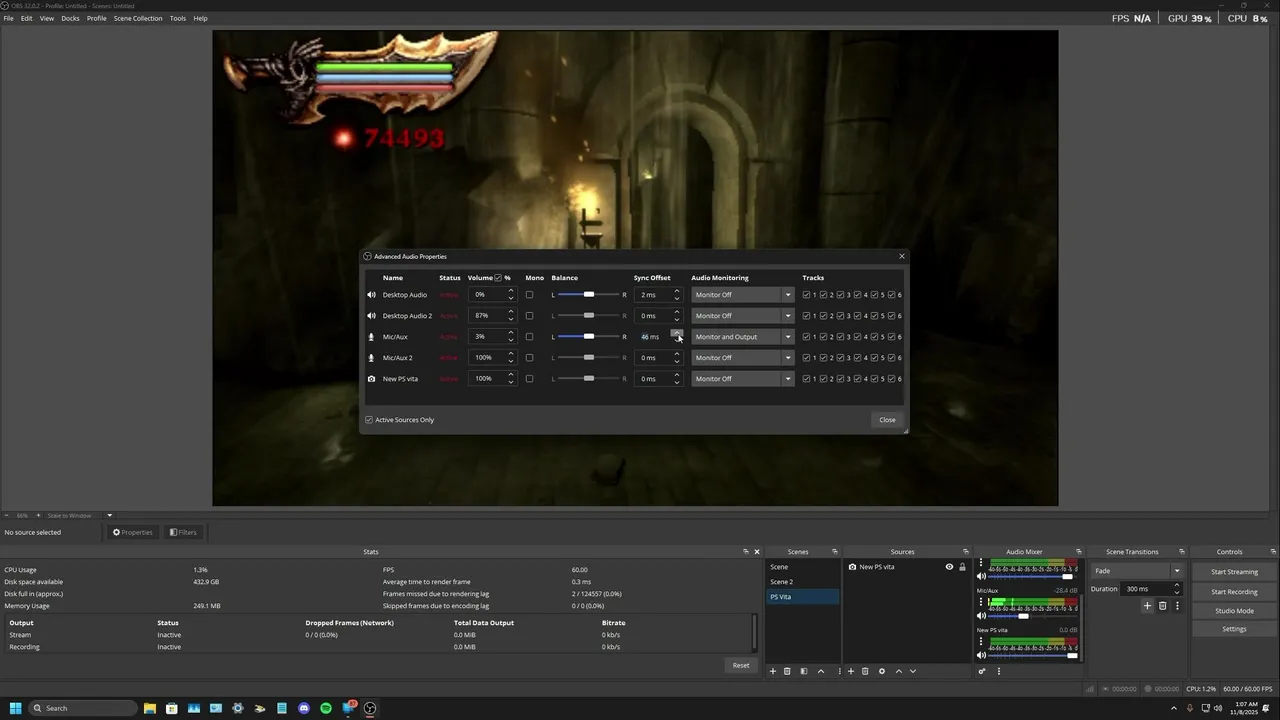The height and width of the screenshot is (720, 1280).
Task: Uncheck Active Sources Only checkbox
Action: point(369,420)
